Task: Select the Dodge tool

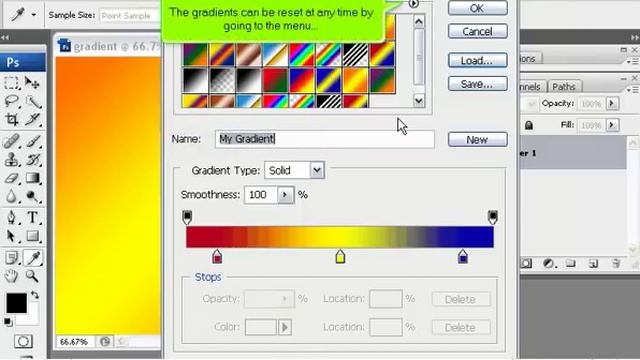Action: pyautogui.click(x=32, y=196)
